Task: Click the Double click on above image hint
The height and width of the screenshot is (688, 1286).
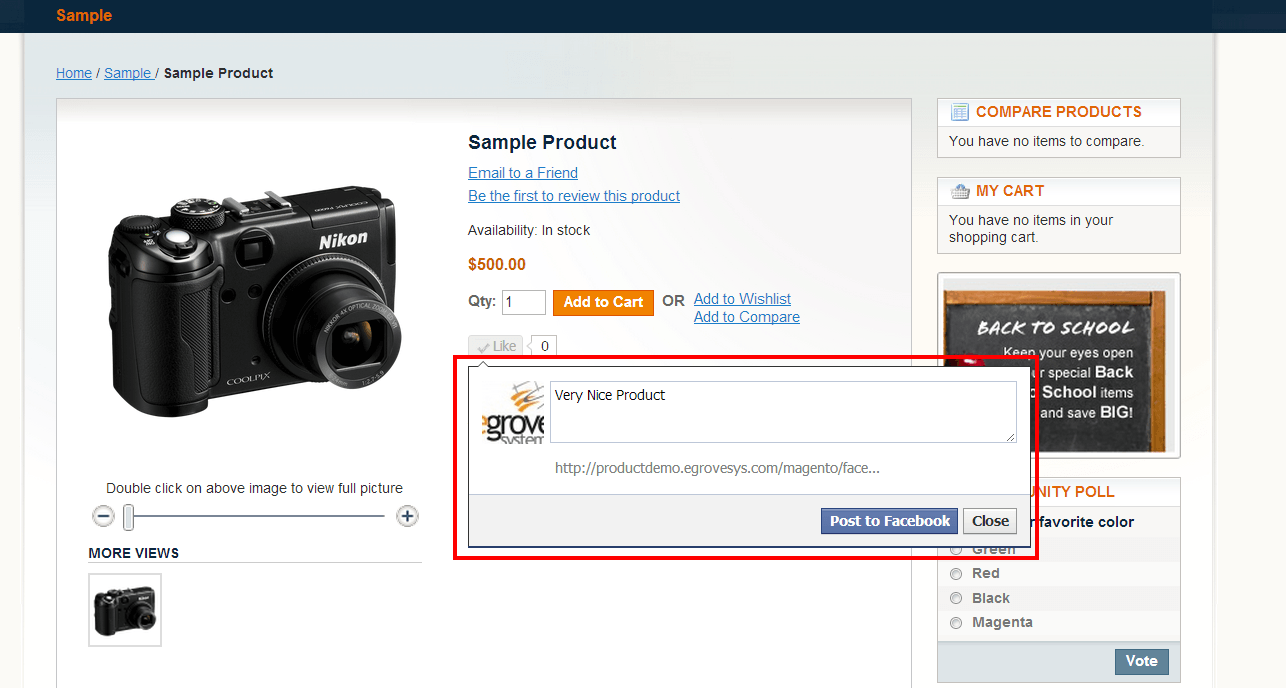Action: [x=255, y=488]
